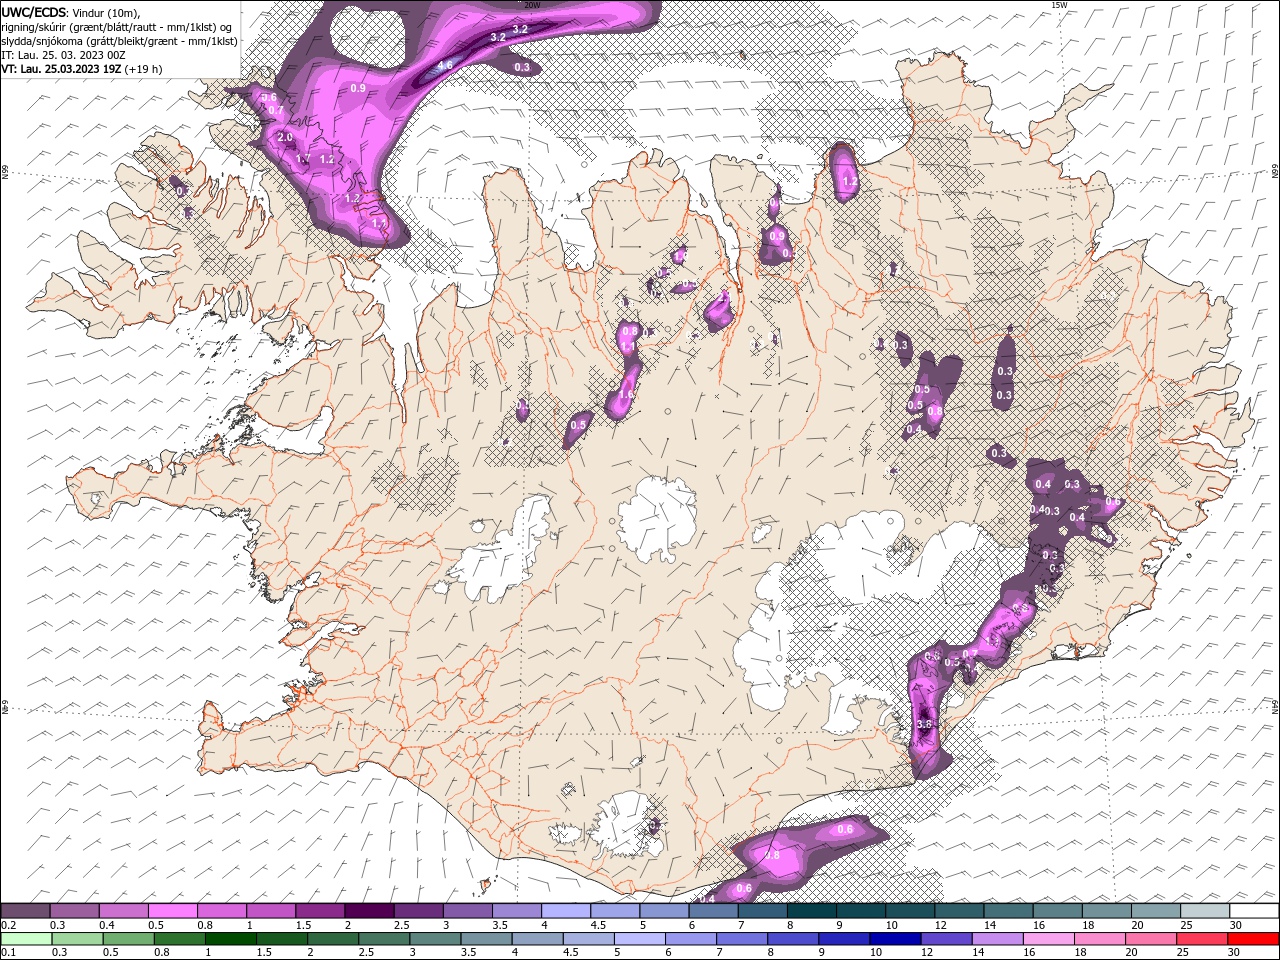Select the medium green 0.8 rain-scale swatch
The width and height of the screenshot is (1280, 960).
coord(179,939)
